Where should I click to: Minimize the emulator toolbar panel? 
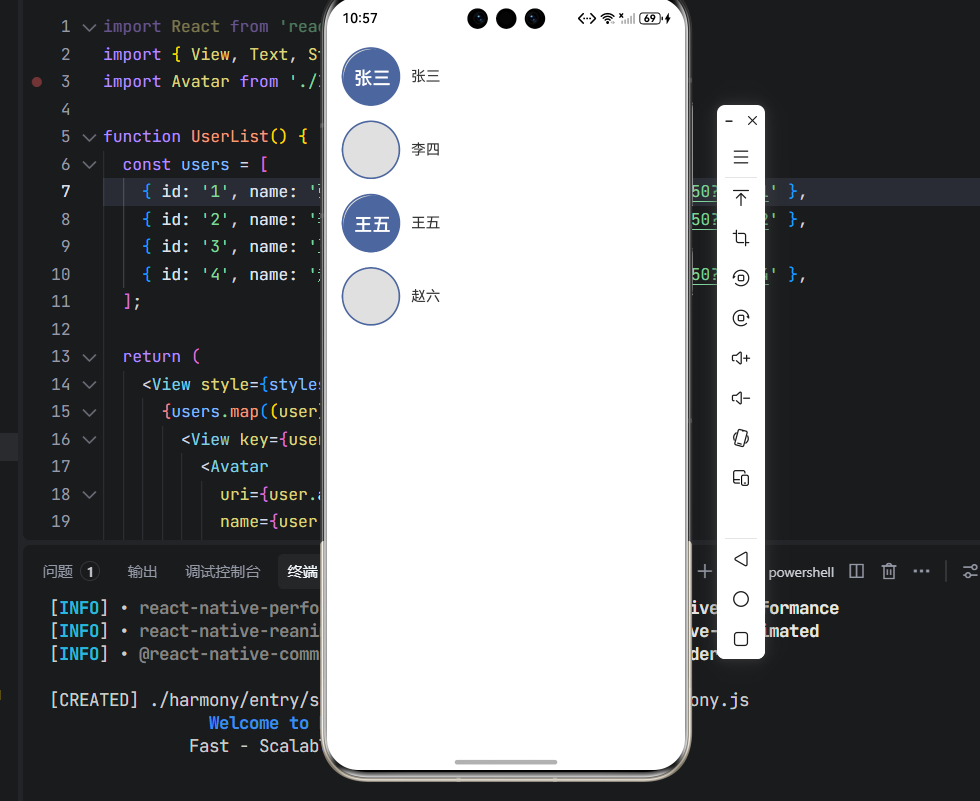point(729,121)
